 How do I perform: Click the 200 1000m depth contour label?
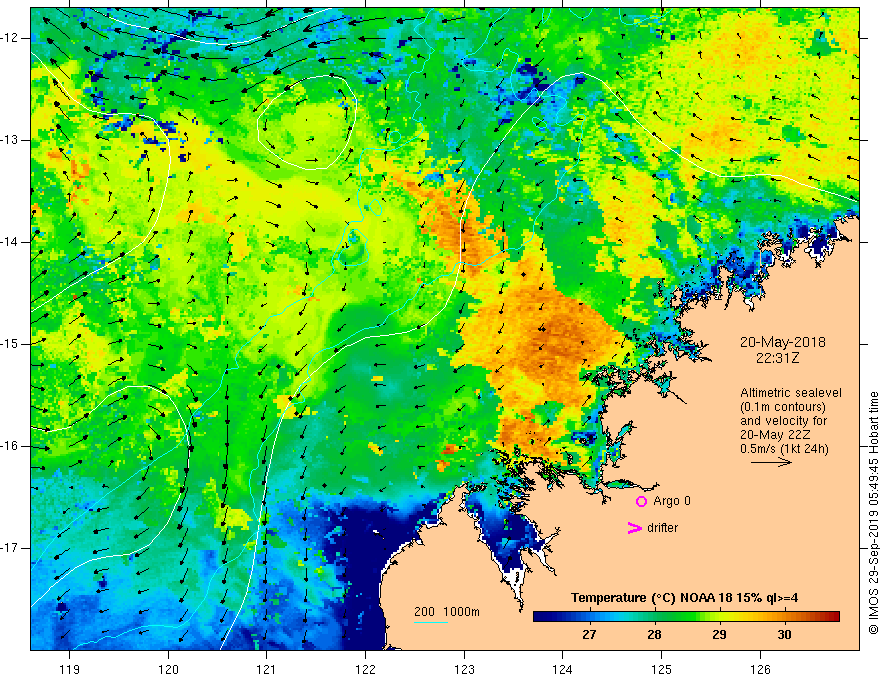click(x=447, y=612)
